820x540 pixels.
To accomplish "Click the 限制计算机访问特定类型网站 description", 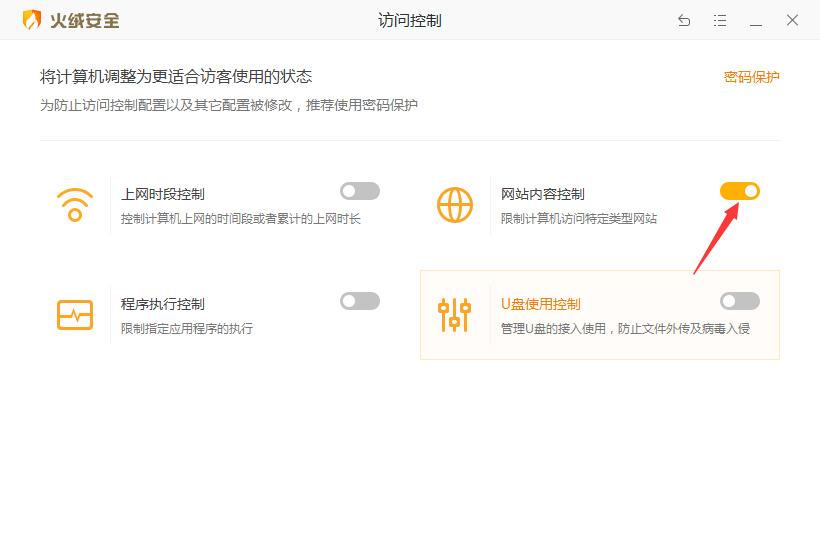I will (x=579, y=218).
